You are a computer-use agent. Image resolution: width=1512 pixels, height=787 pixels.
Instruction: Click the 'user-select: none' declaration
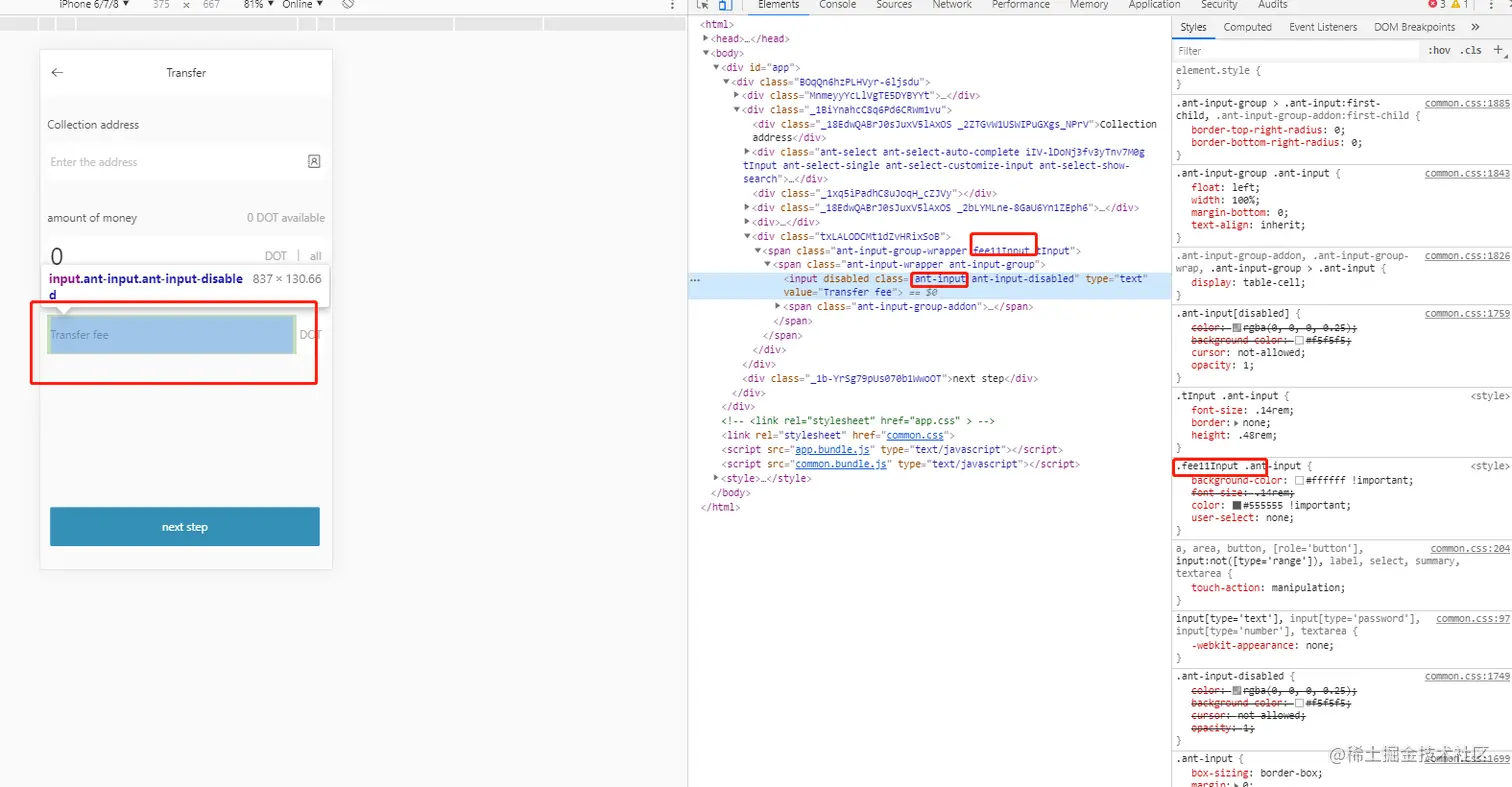[1240, 519]
